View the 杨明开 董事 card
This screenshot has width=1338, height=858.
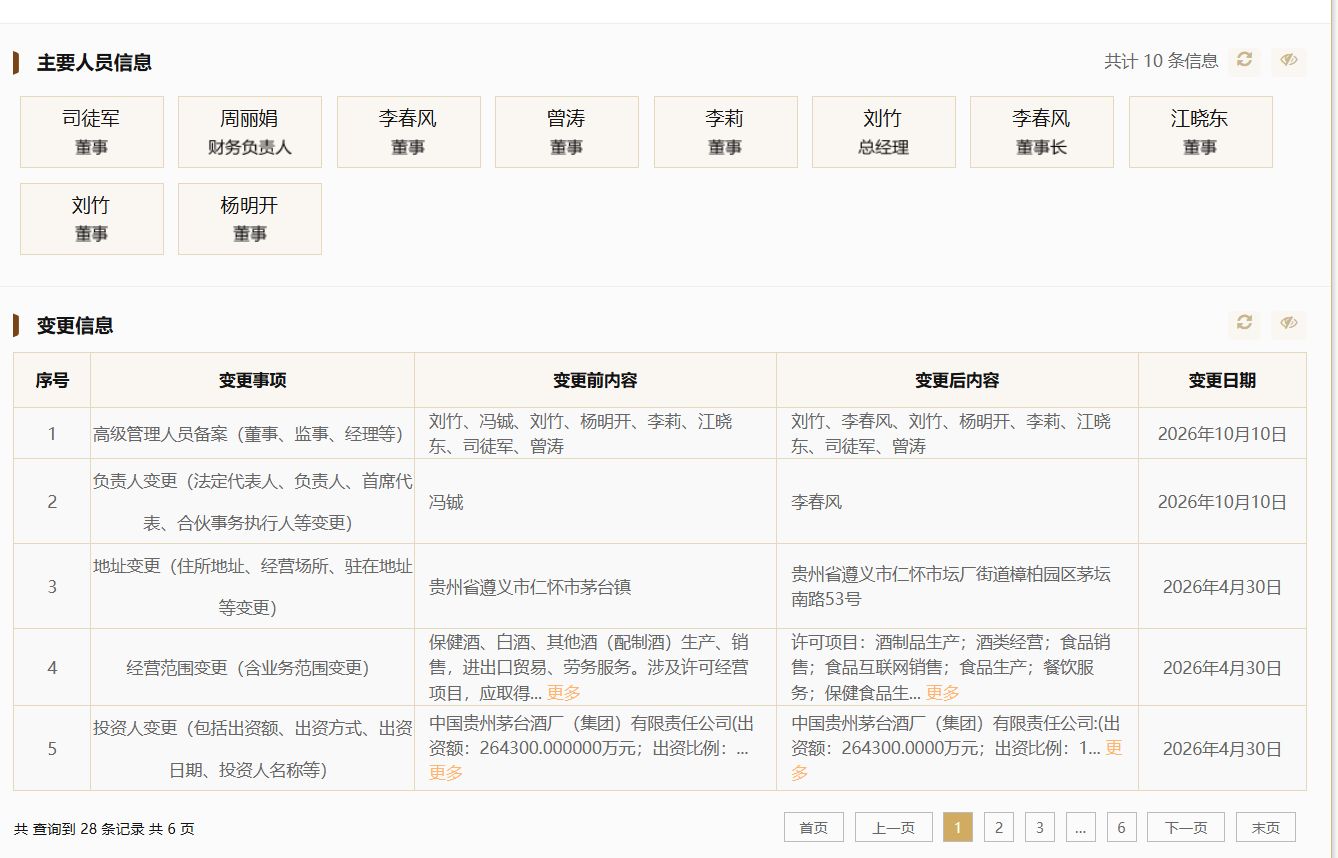point(250,219)
